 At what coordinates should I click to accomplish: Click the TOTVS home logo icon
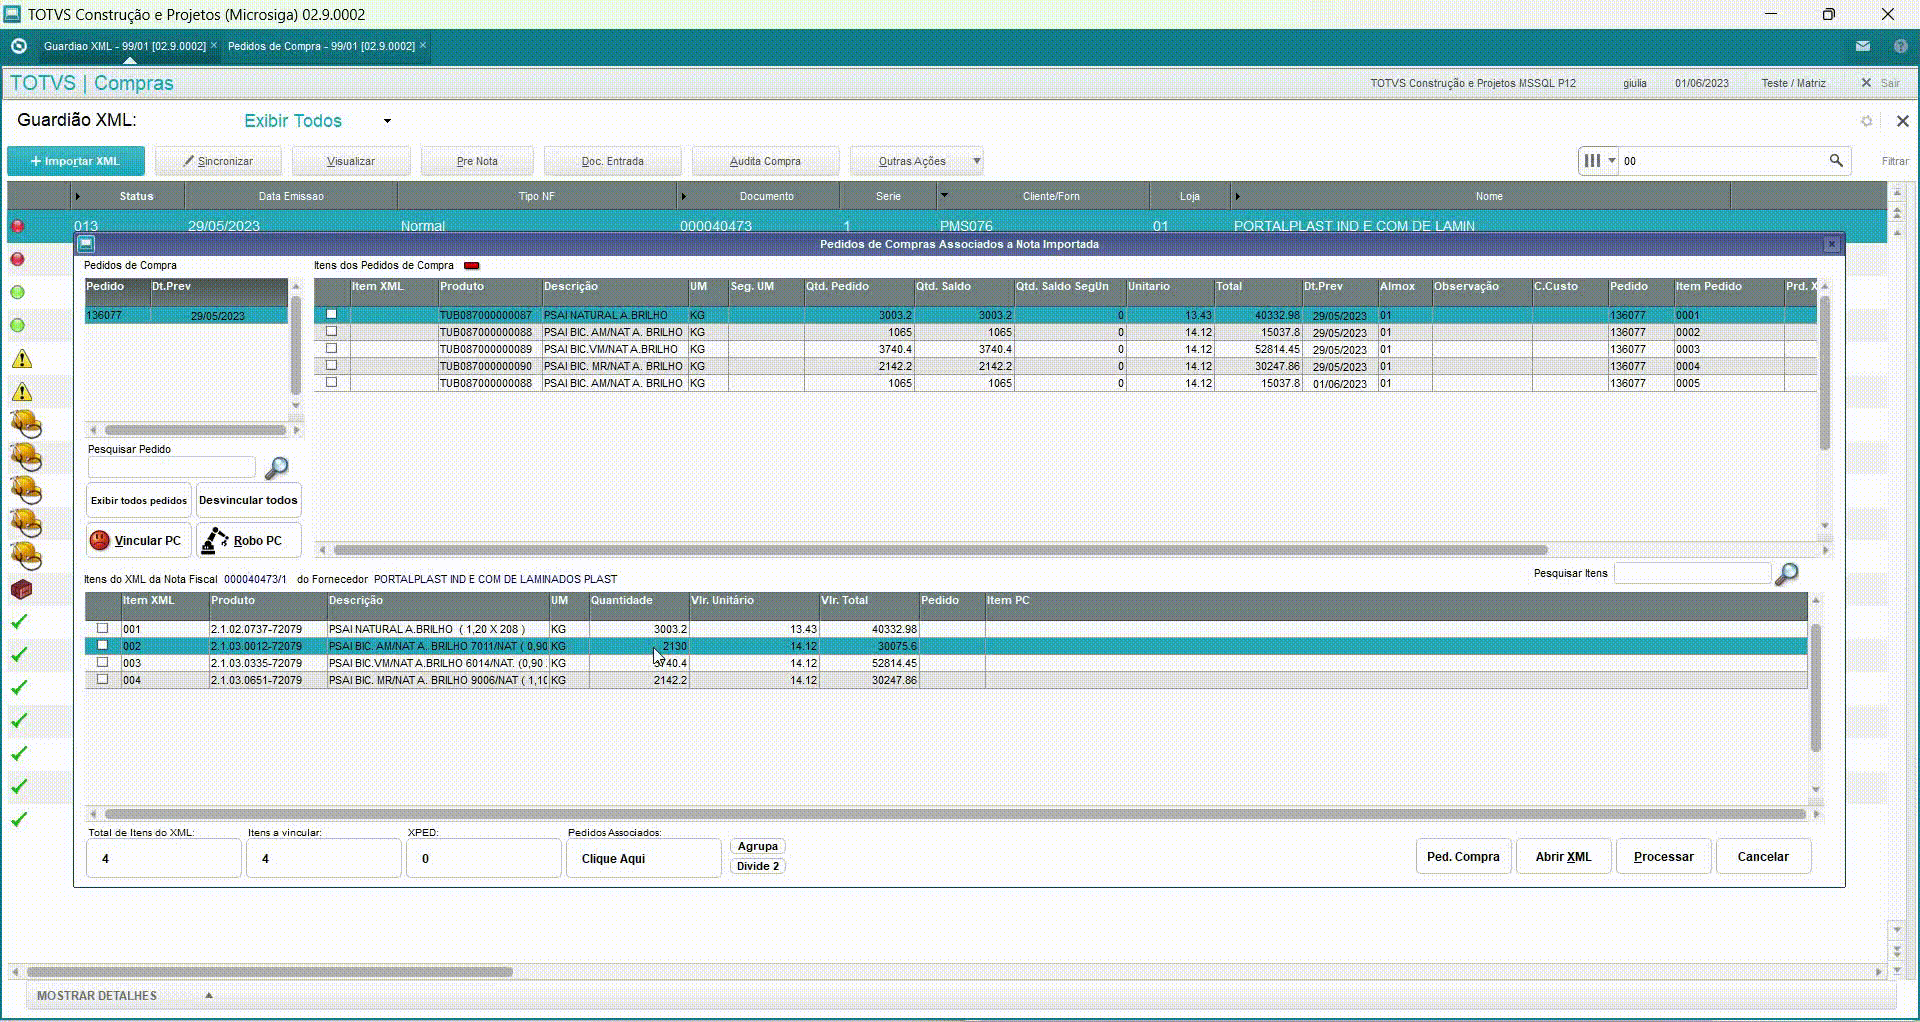(18, 46)
